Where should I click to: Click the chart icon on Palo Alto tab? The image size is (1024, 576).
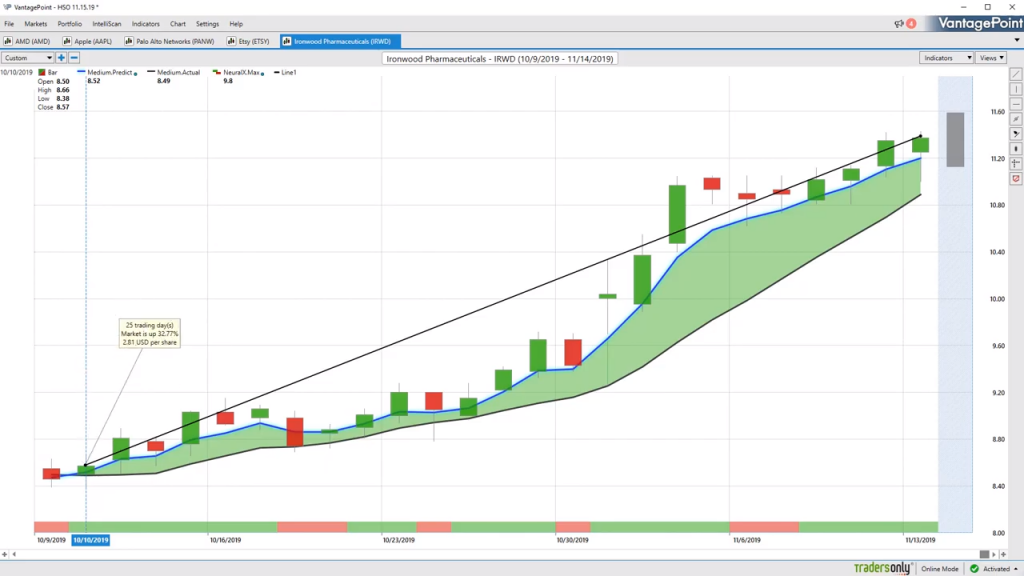point(129,40)
